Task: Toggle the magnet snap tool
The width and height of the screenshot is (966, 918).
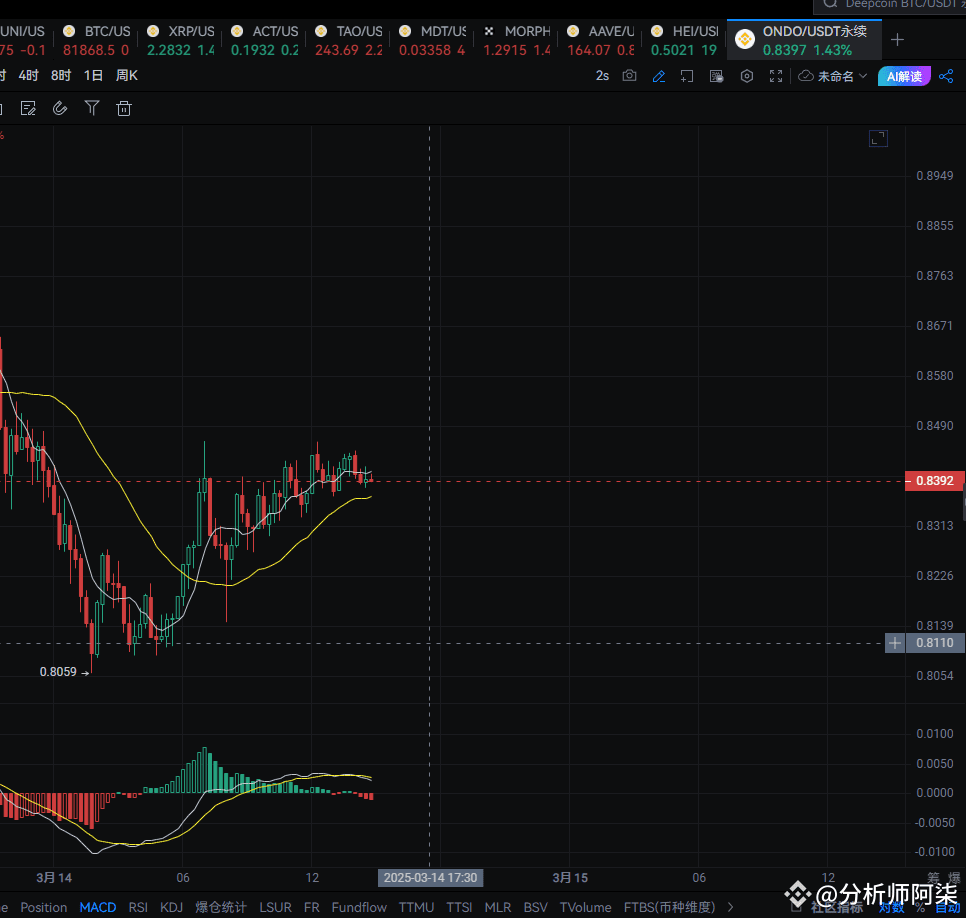Action: [59, 107]
